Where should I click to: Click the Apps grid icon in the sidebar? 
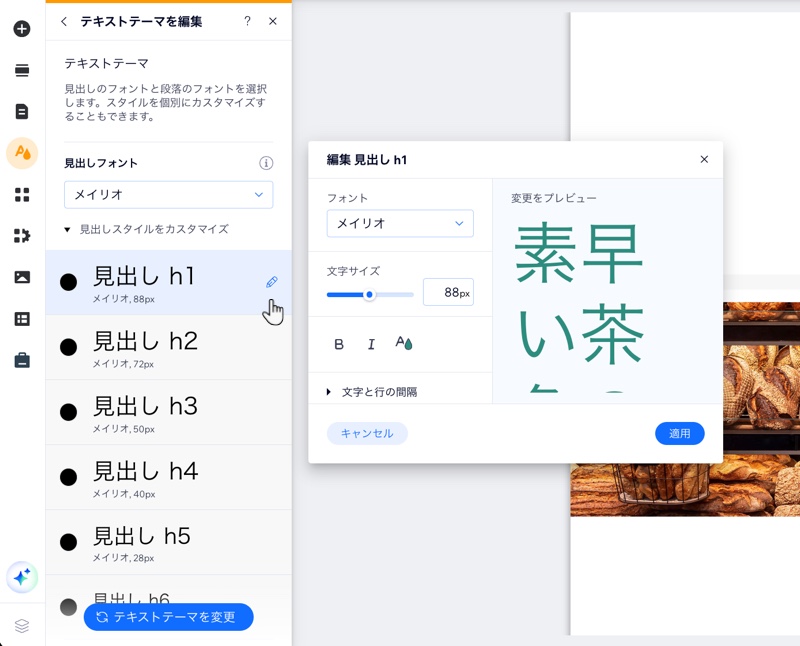20,194
